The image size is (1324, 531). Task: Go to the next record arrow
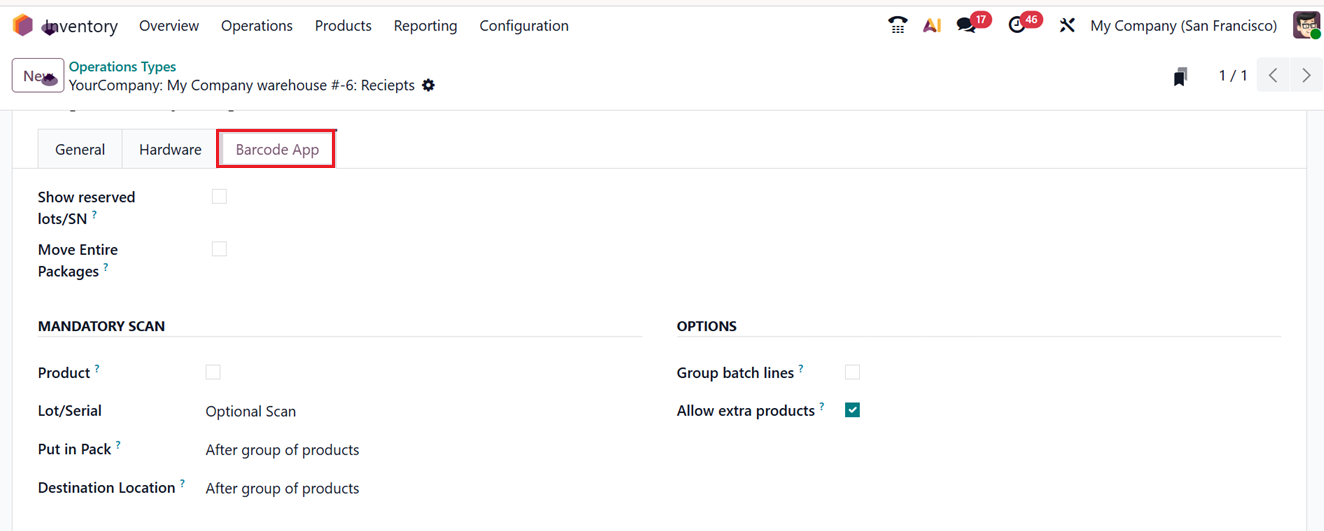[x=1306, y=76]
